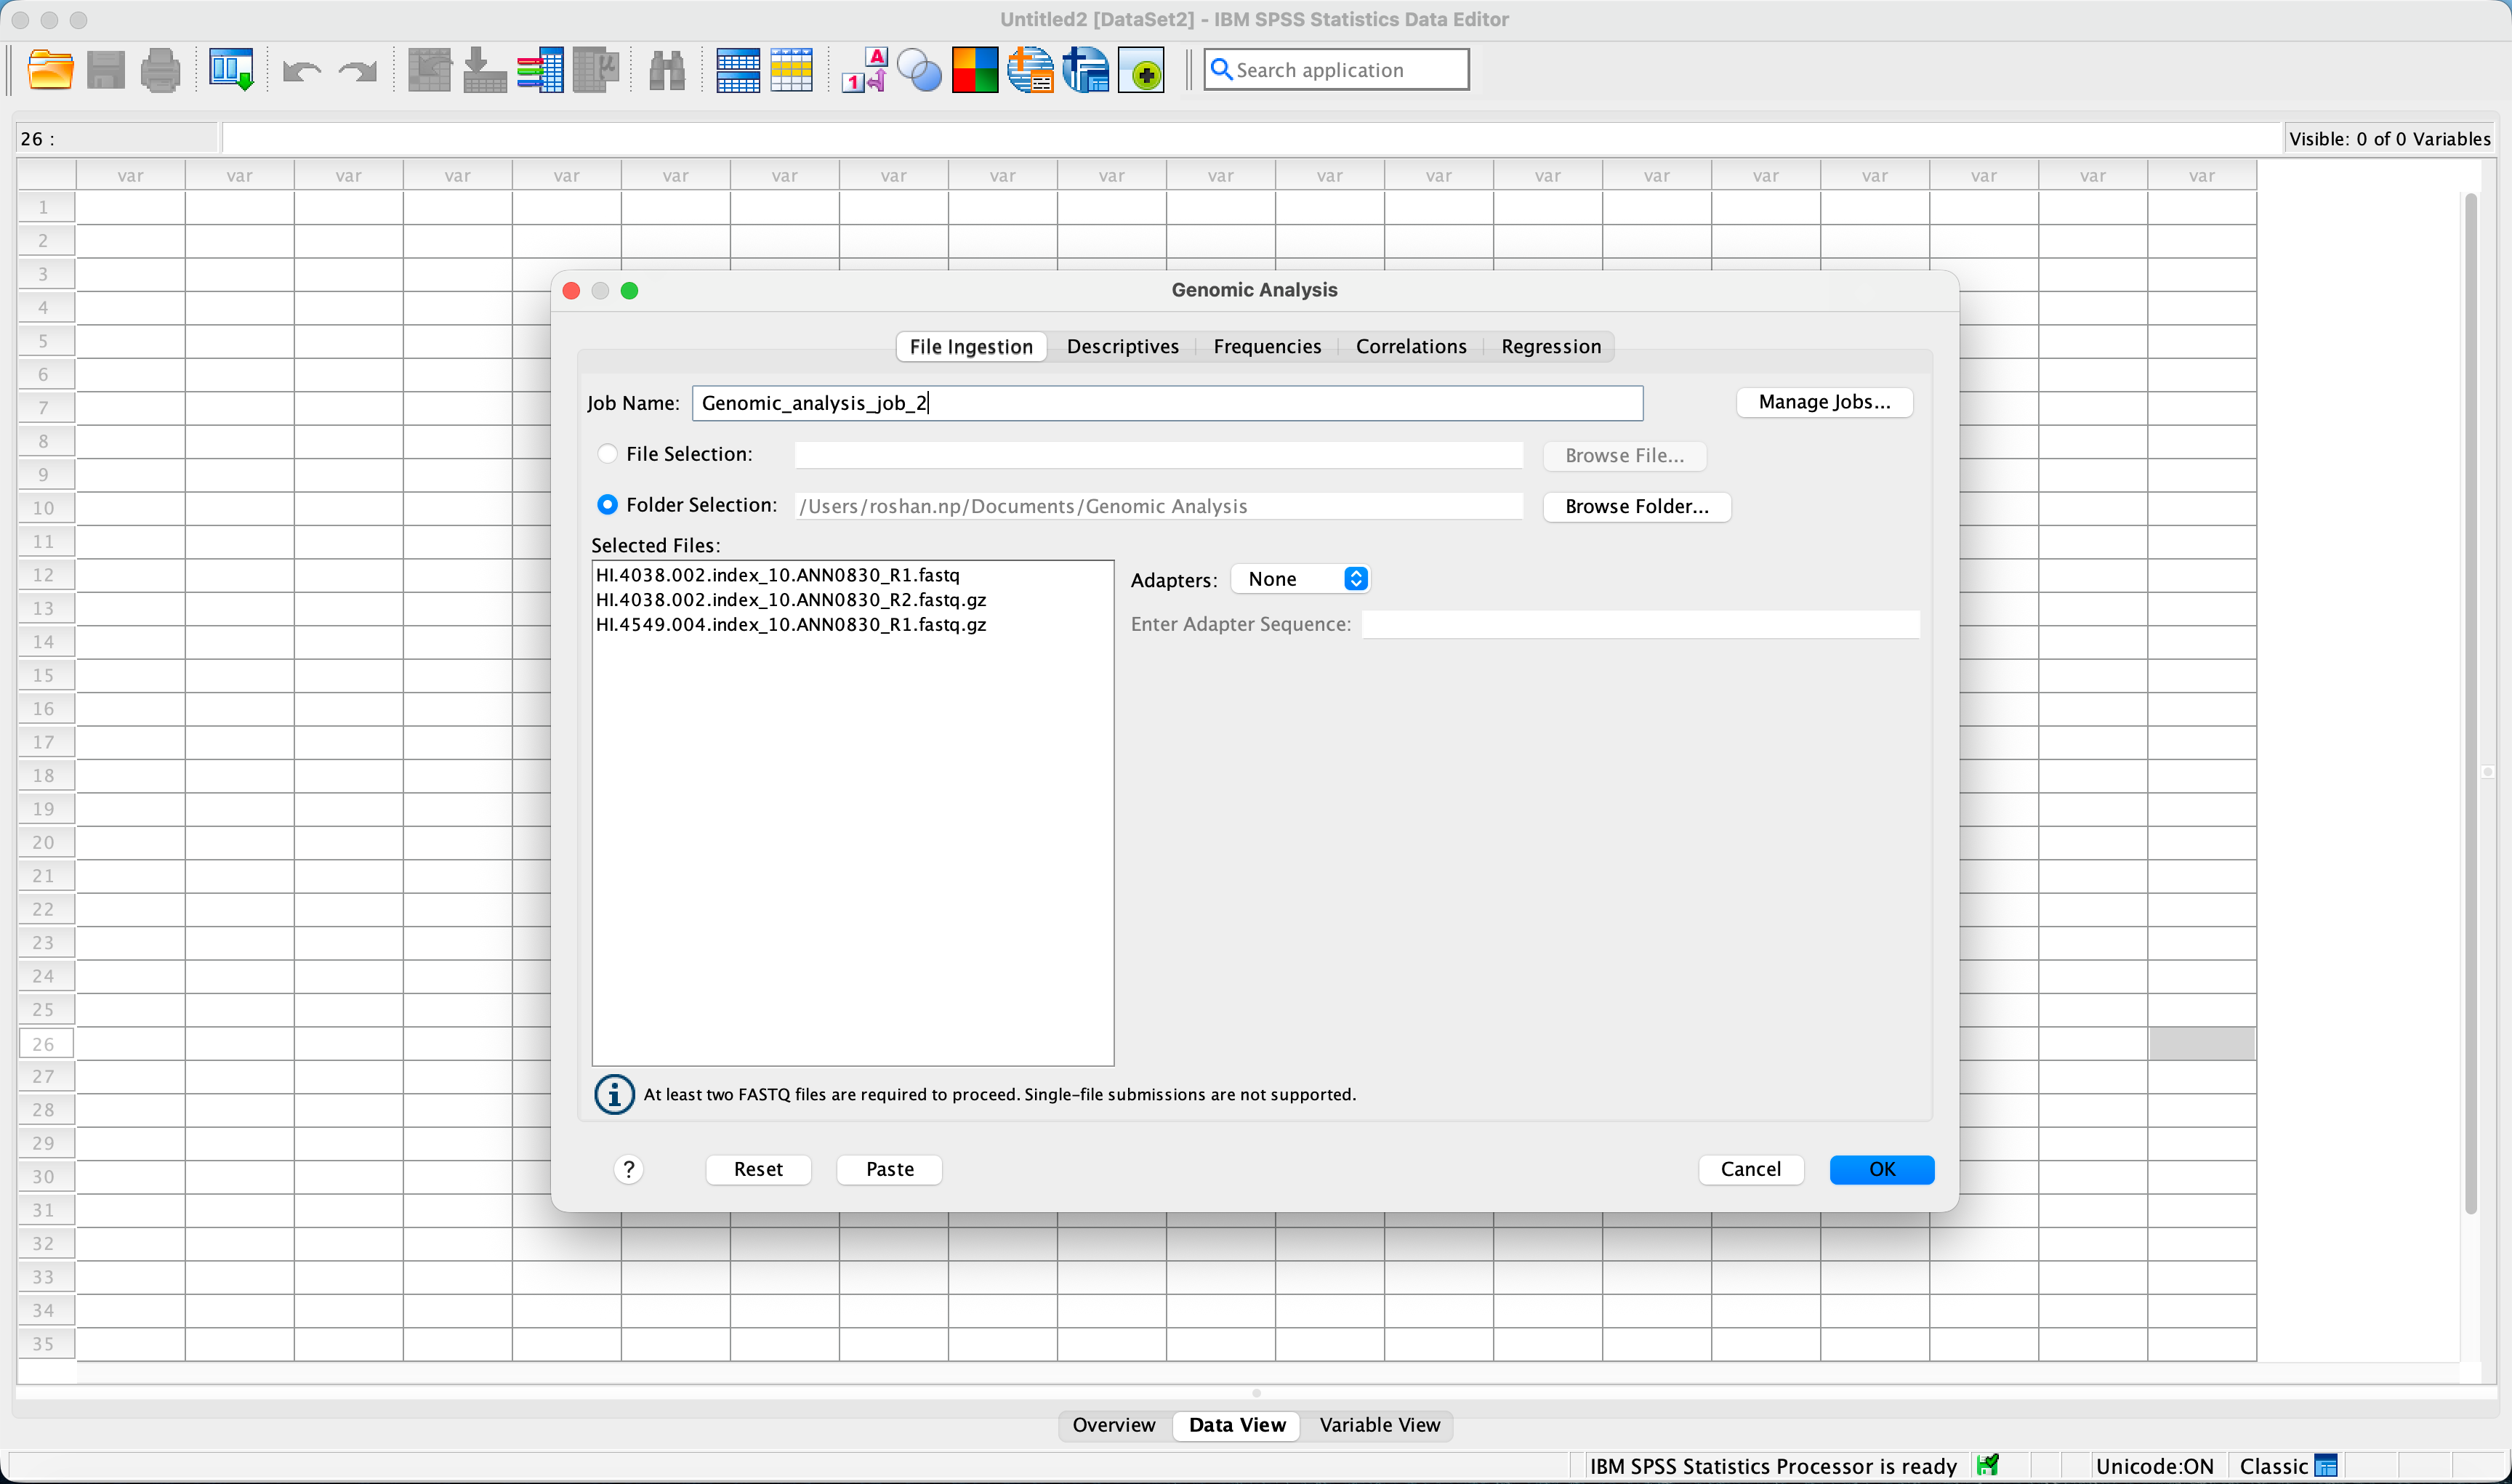The height and width of the screenshot is (1484, 2512).
Task: Click the Select cases grid icon
Action: [792, 70]
